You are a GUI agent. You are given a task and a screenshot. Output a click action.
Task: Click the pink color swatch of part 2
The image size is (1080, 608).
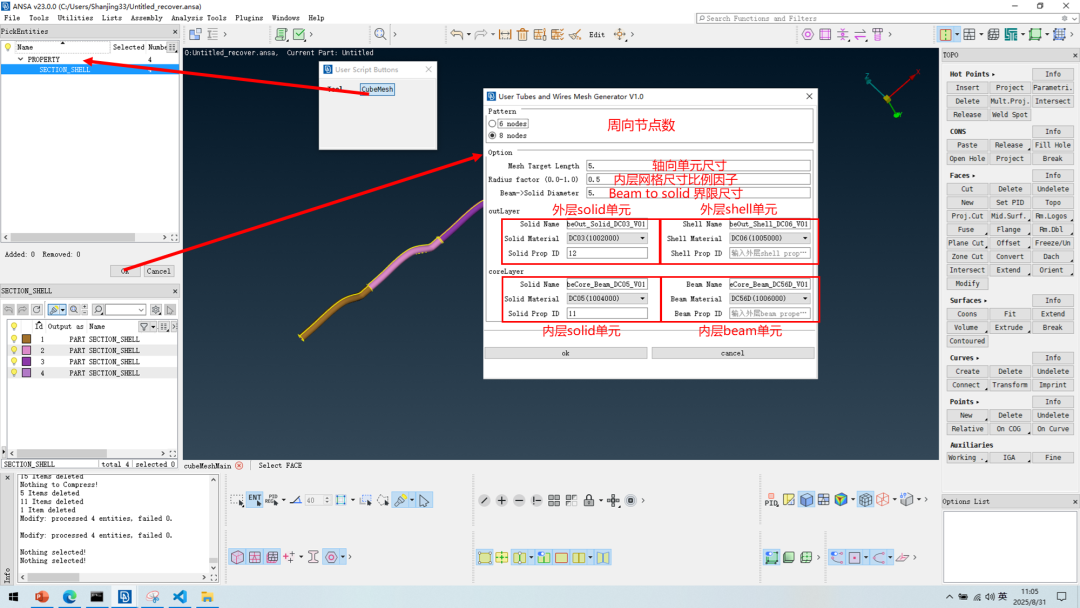[26, 351]
